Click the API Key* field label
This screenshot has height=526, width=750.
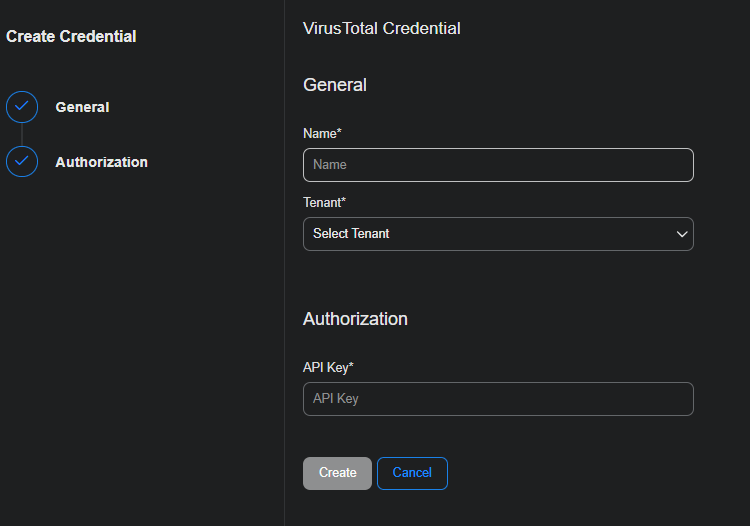click(328, 367)
